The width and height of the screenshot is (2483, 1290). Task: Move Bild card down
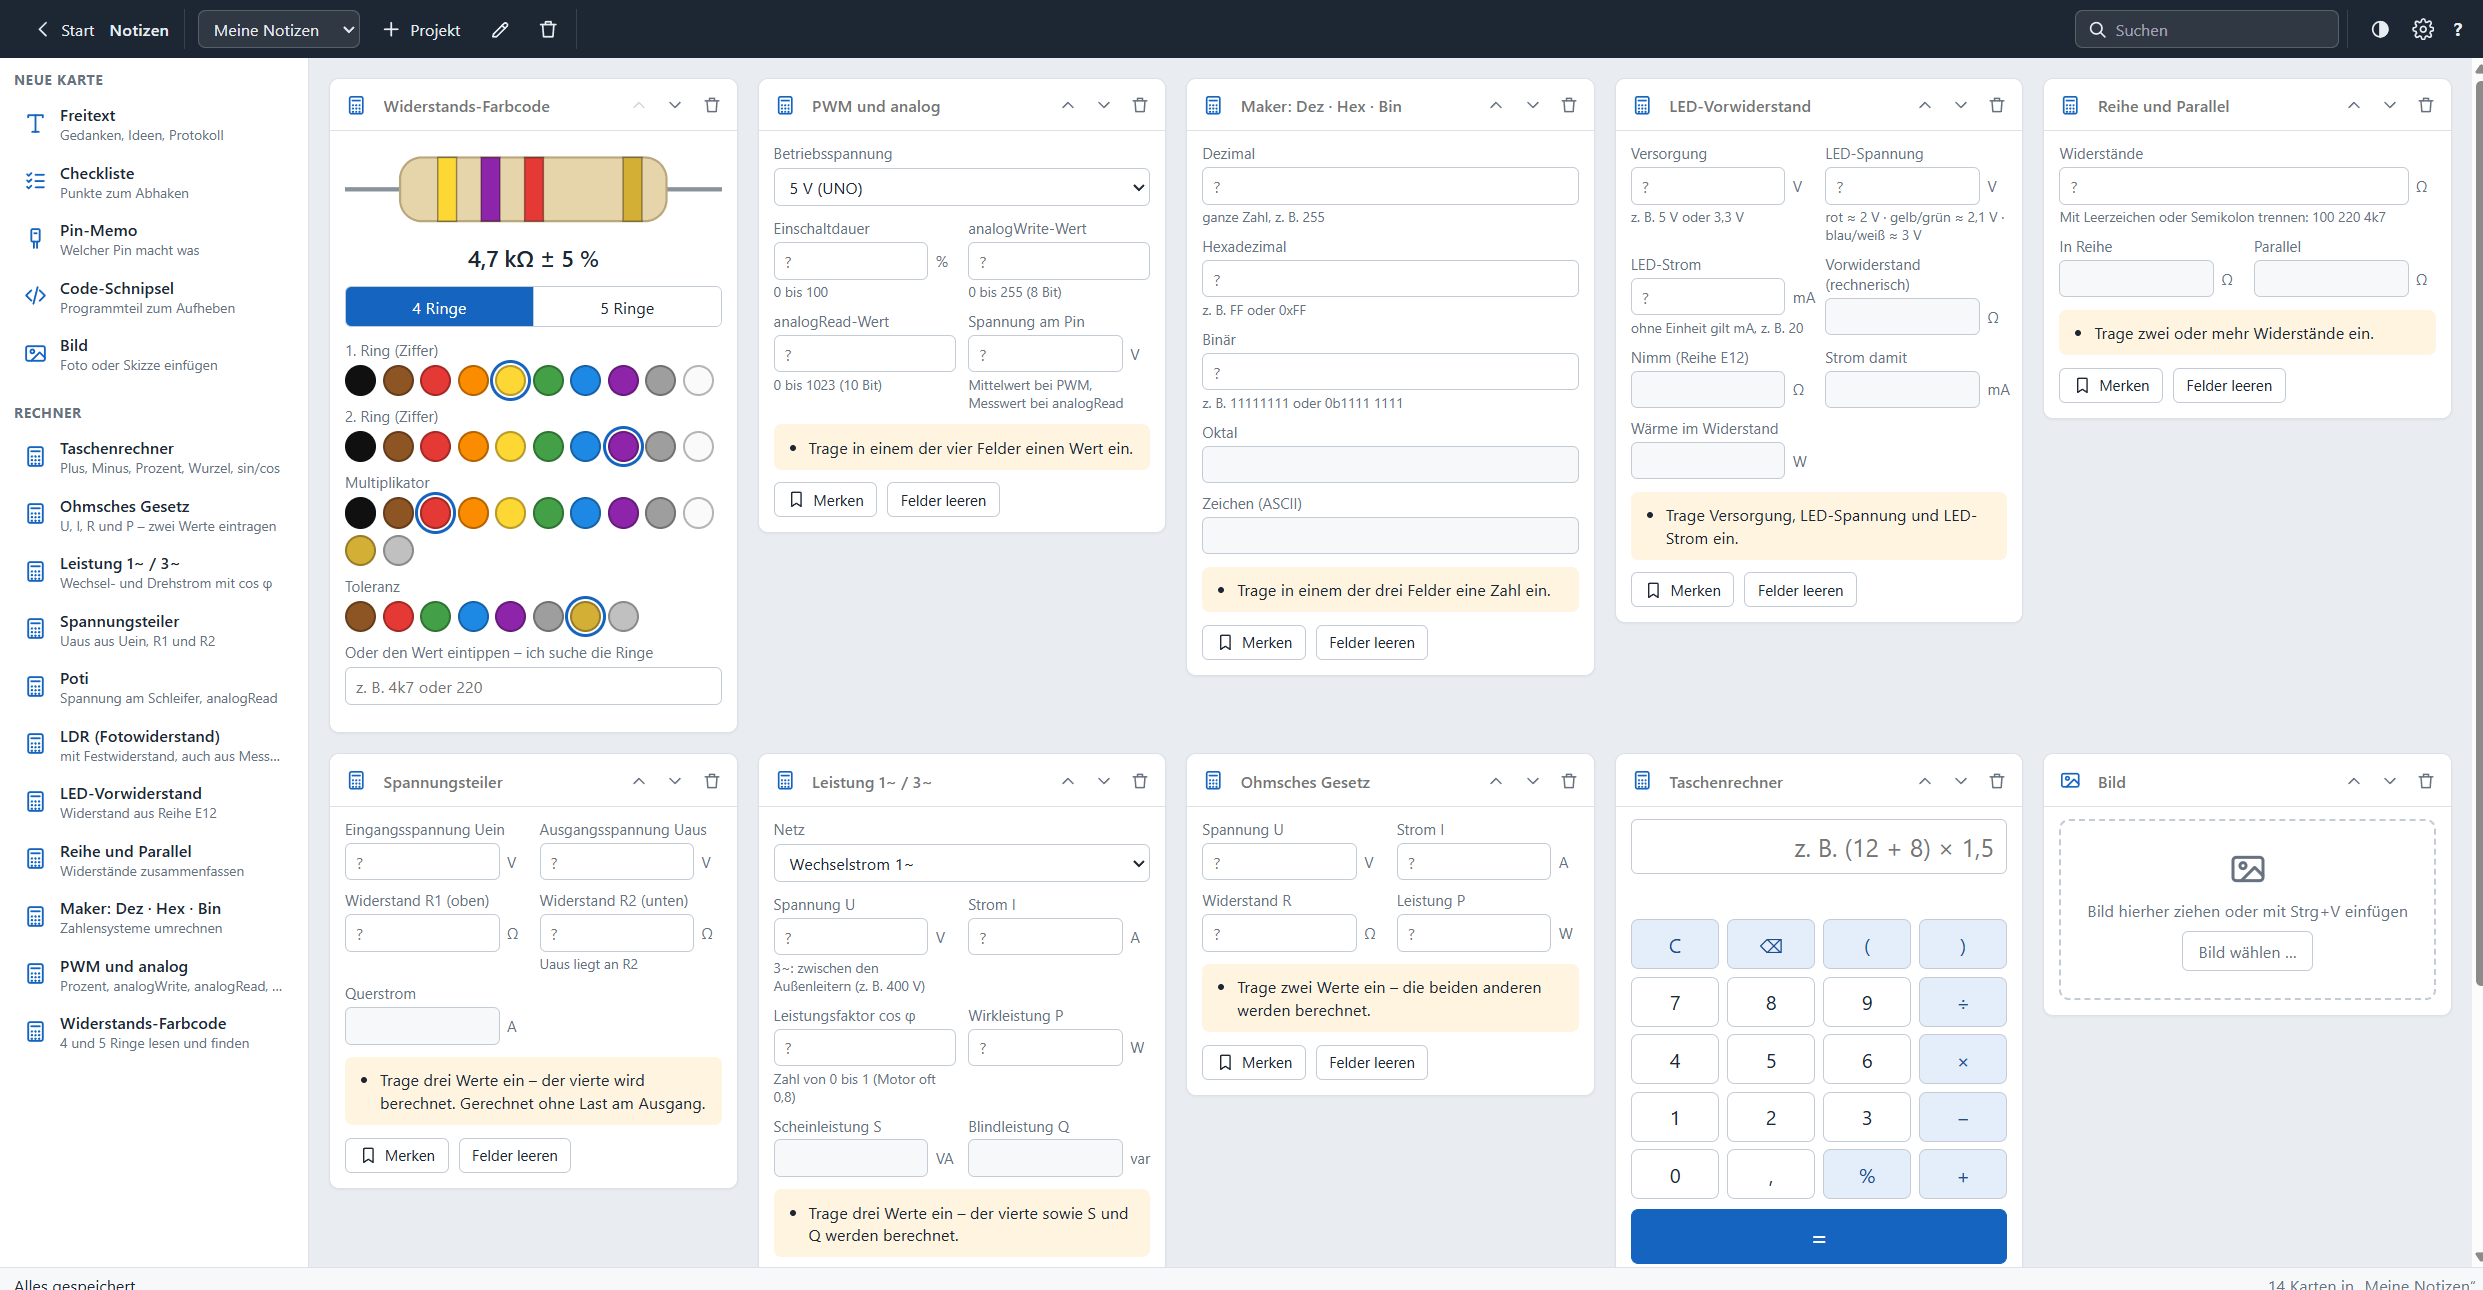tap(2390, 782)
